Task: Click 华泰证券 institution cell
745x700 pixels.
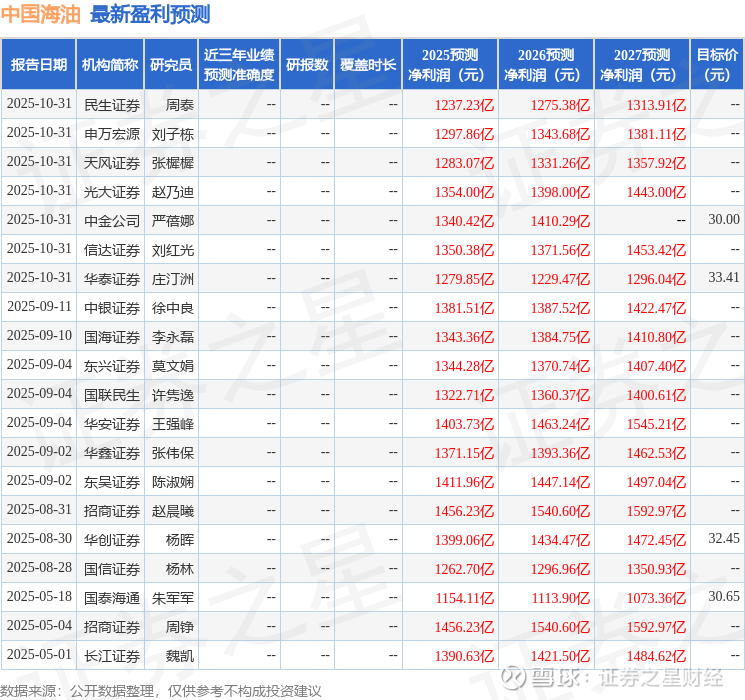Action: [x=112, y=279]
